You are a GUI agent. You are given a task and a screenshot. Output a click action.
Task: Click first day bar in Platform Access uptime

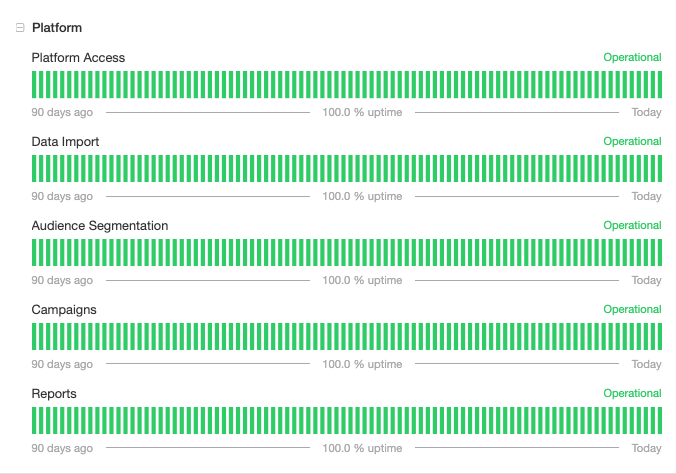[34, 85]
